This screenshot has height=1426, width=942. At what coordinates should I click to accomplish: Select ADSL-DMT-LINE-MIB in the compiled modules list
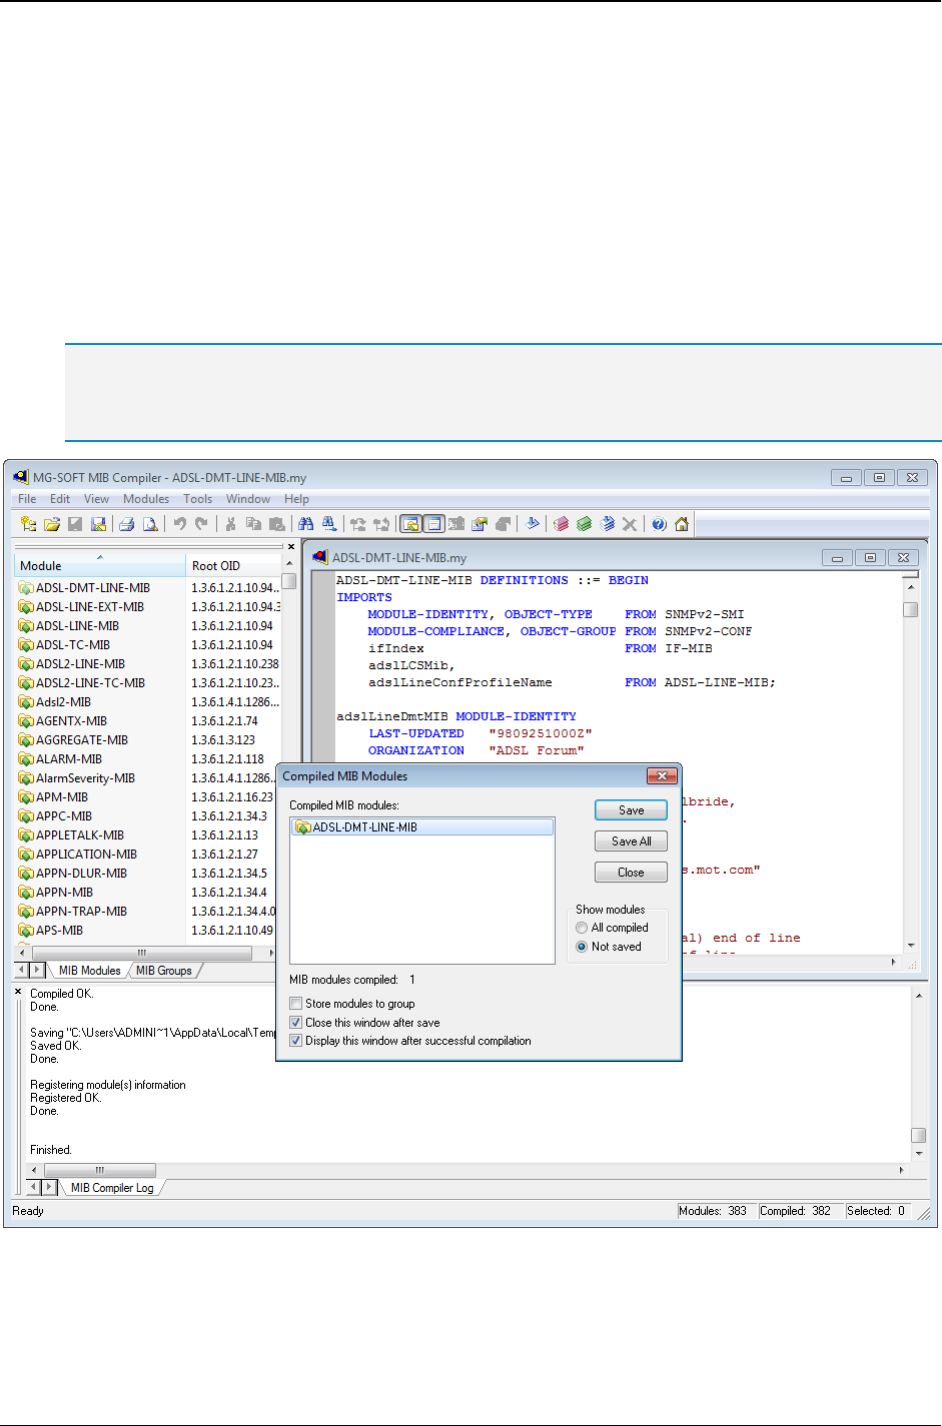tap(421, 827)
